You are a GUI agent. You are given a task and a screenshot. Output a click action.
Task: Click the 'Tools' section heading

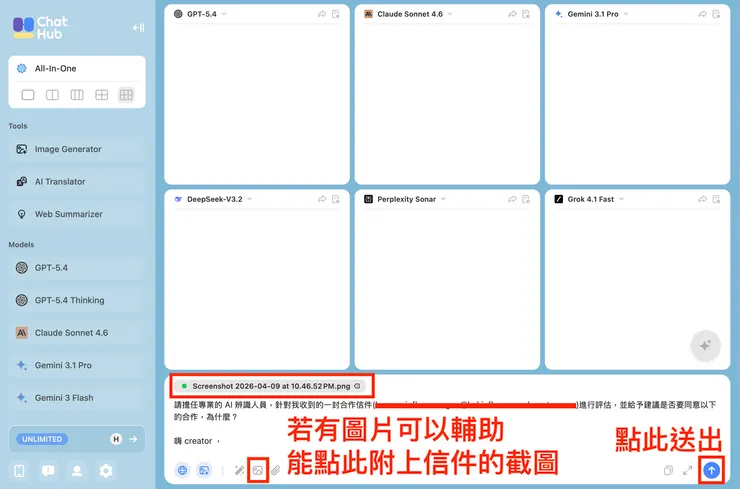pos(18,126)
